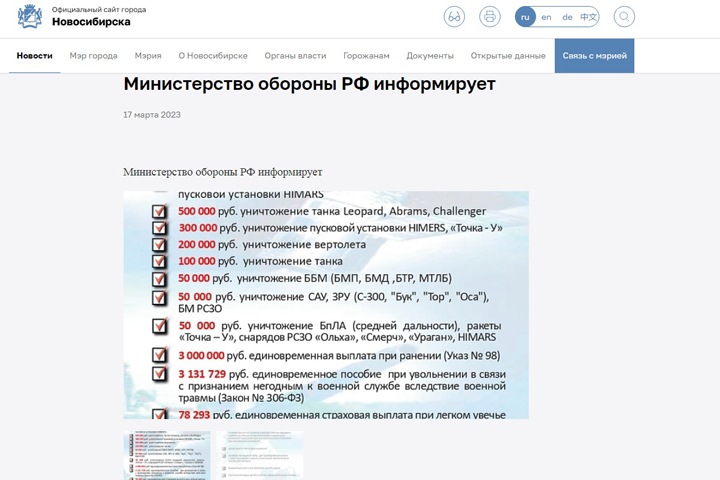
Task: Expand the О Новосибирске menu
Action: (213, 56)
